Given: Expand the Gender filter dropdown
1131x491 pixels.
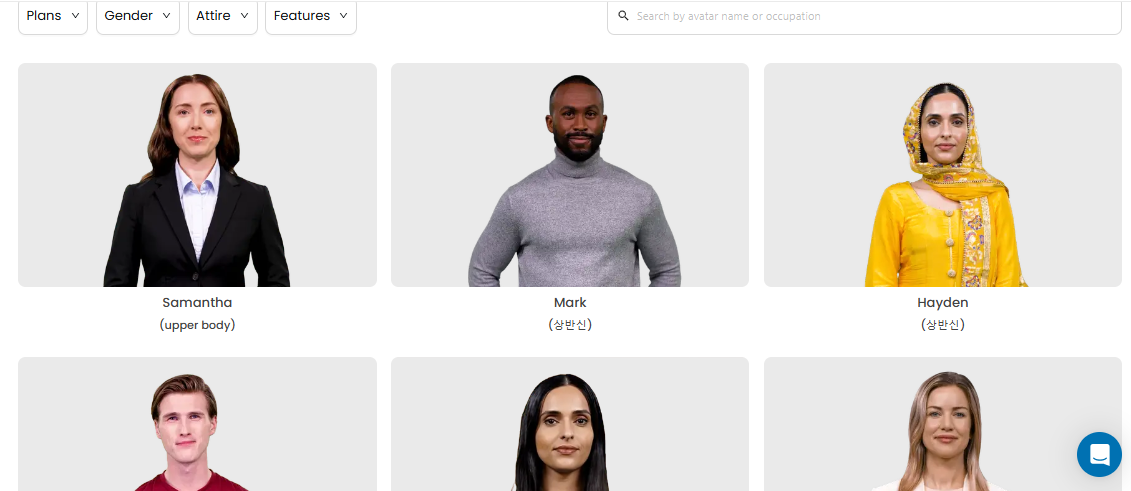Looking at the screenshot, I should [x=138, y=16].
